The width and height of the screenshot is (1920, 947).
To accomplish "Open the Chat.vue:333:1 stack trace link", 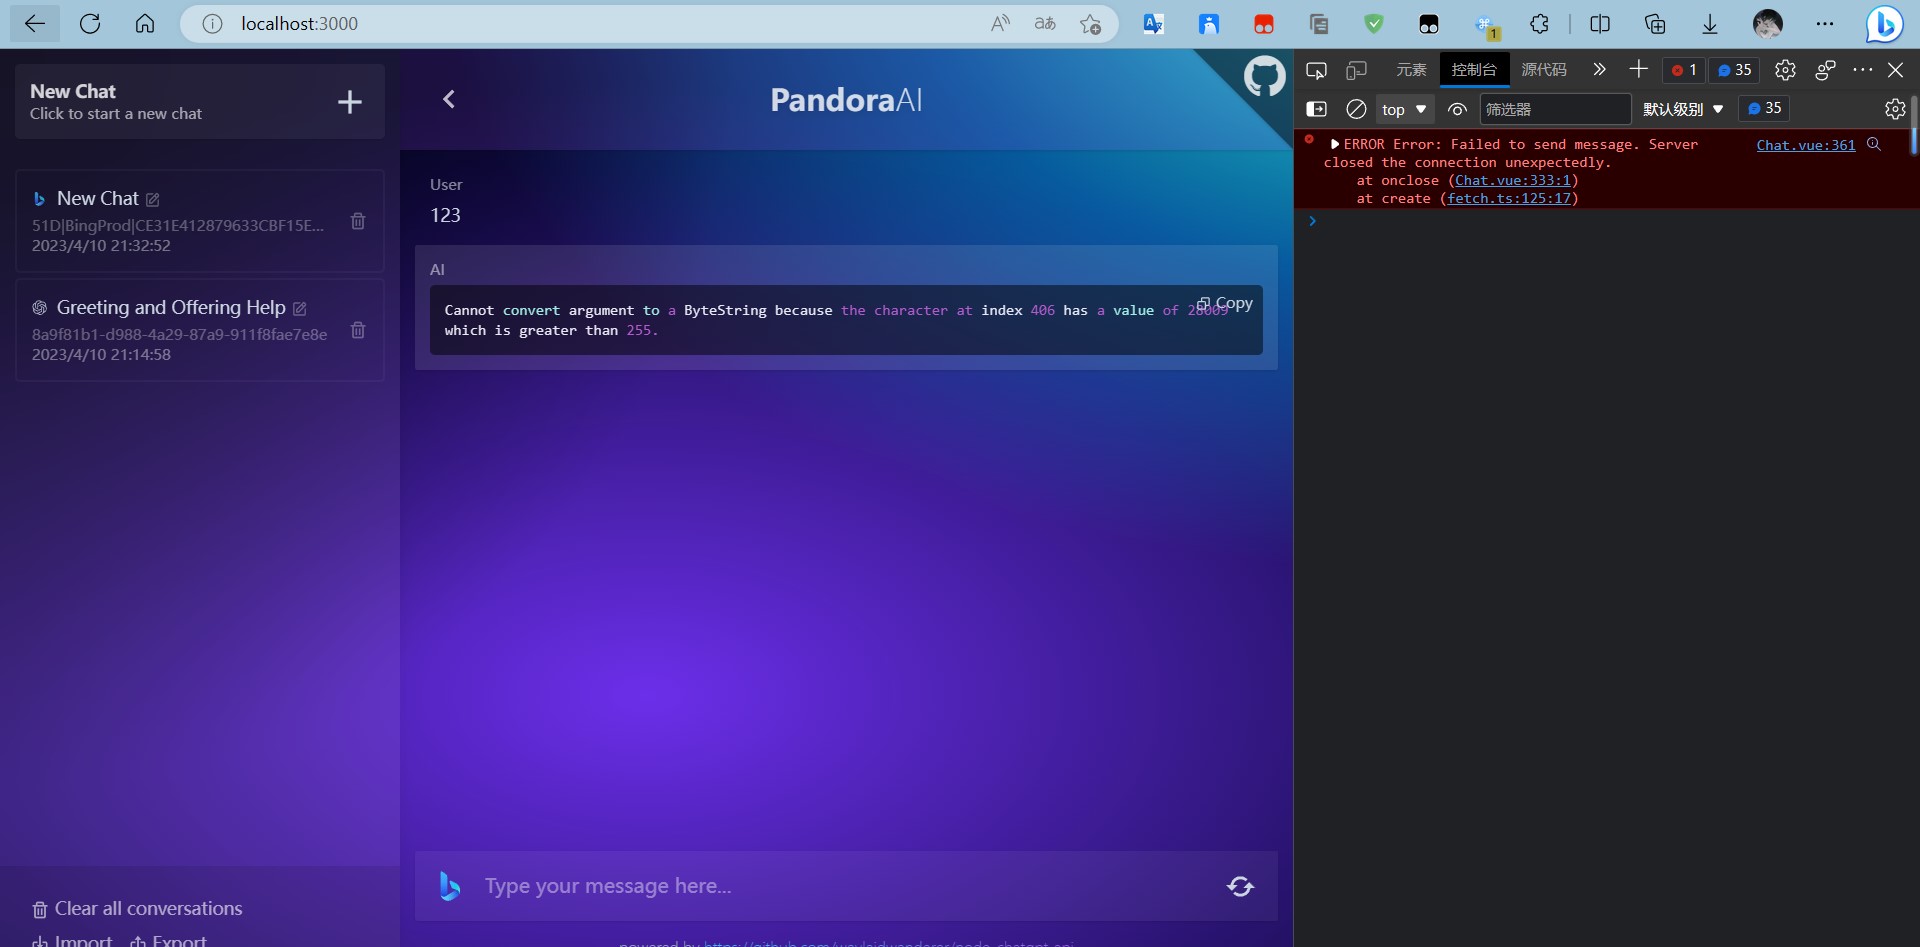I will (1513, 181).
